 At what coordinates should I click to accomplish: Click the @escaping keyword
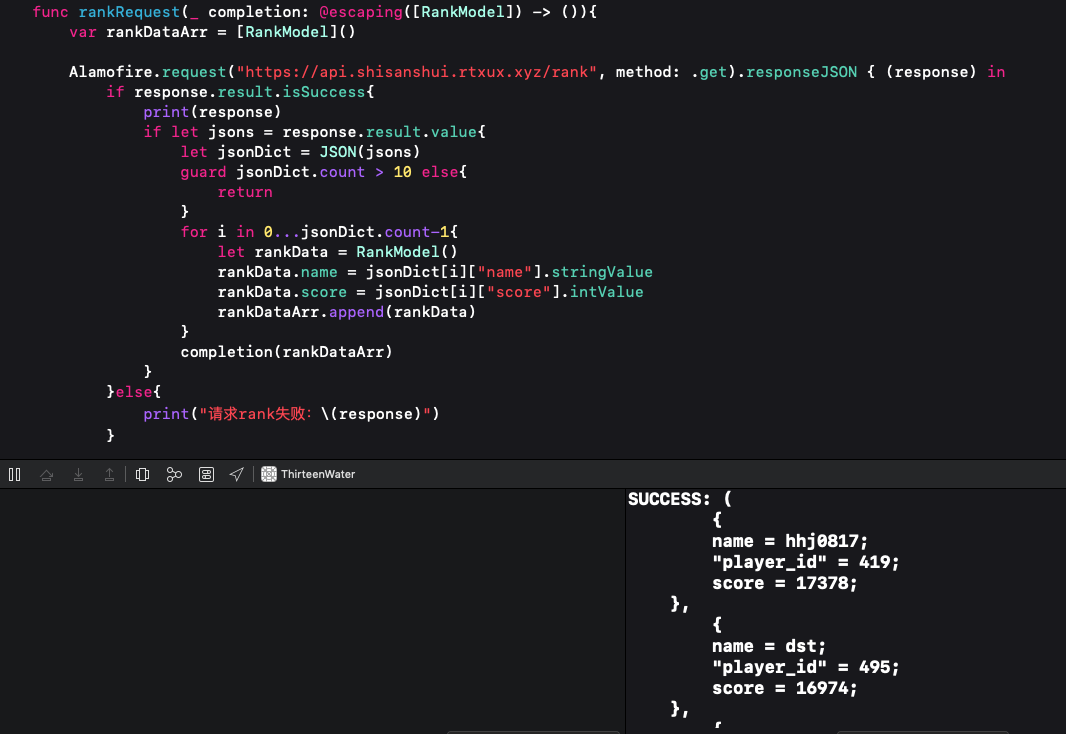click(361, 12)
